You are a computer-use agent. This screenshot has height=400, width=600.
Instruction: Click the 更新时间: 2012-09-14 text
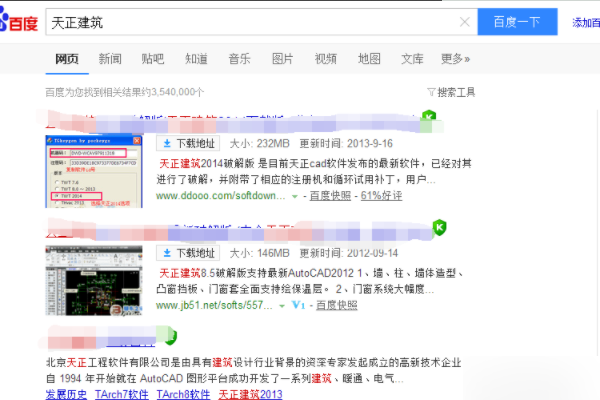tap(349, 253)
